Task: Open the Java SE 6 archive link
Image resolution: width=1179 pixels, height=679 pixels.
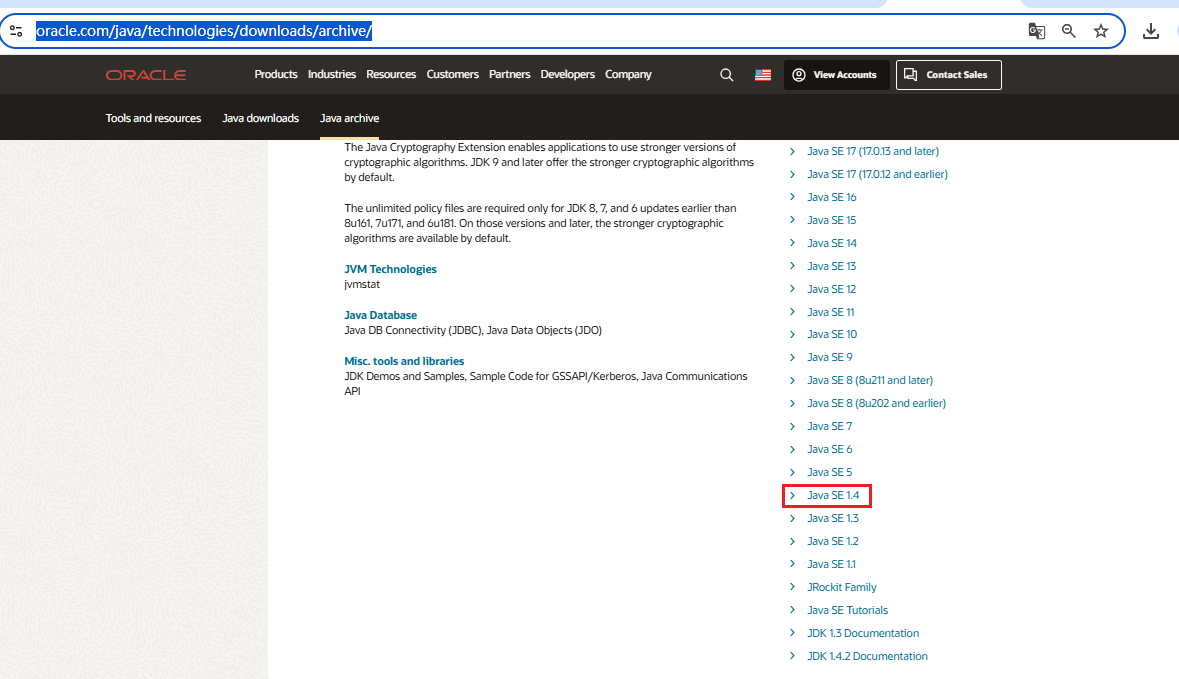Action: [x=830, y=449]
